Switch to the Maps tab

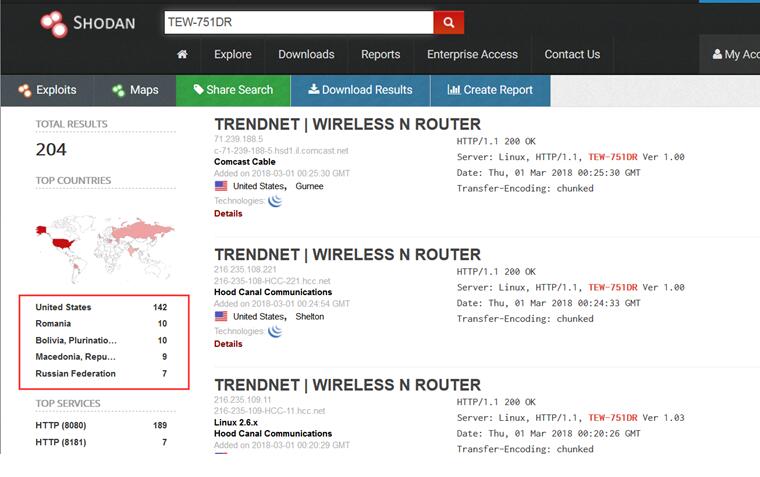[x=135, y=90]
